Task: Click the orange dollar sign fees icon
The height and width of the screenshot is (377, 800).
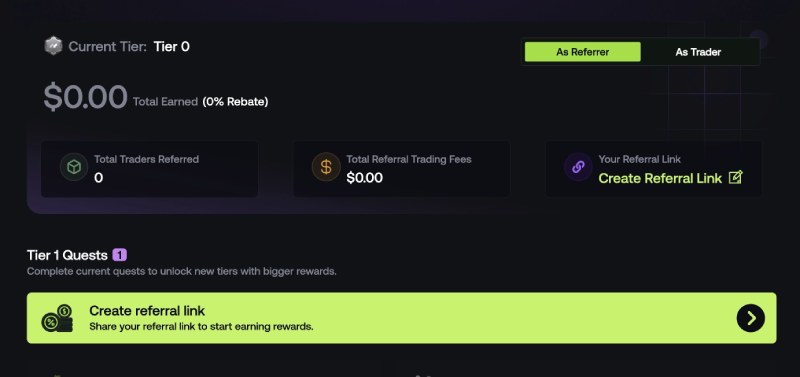Action: [326, 167]
